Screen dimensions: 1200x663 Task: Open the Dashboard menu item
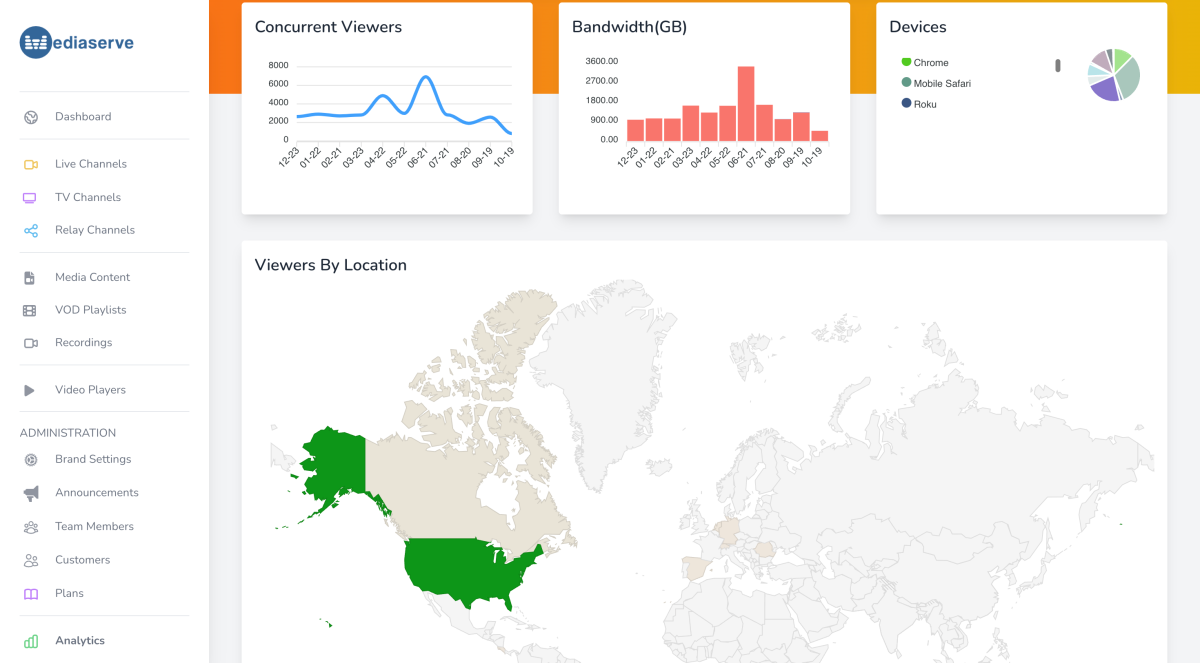point(83,117)
